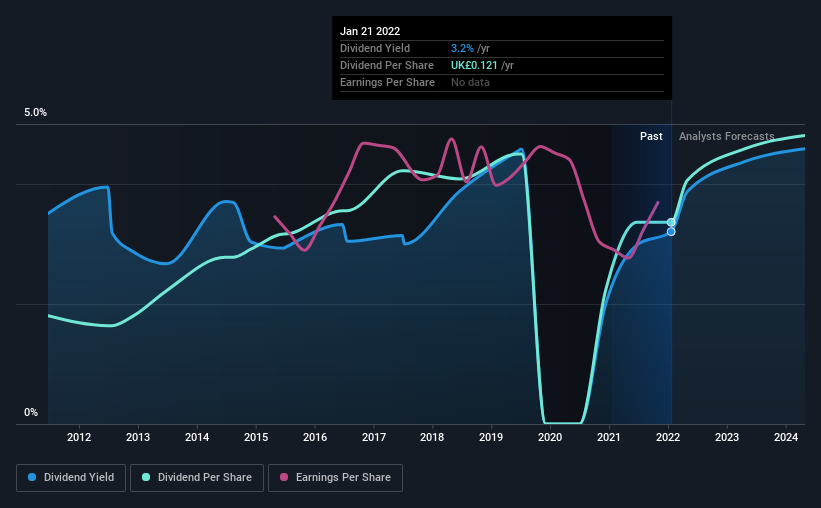Image resolution: width=821 pixels, height=508 pixels.
Task: Click the Jan 21 2022 tooltip date
Action: click(x=370, y=31)
